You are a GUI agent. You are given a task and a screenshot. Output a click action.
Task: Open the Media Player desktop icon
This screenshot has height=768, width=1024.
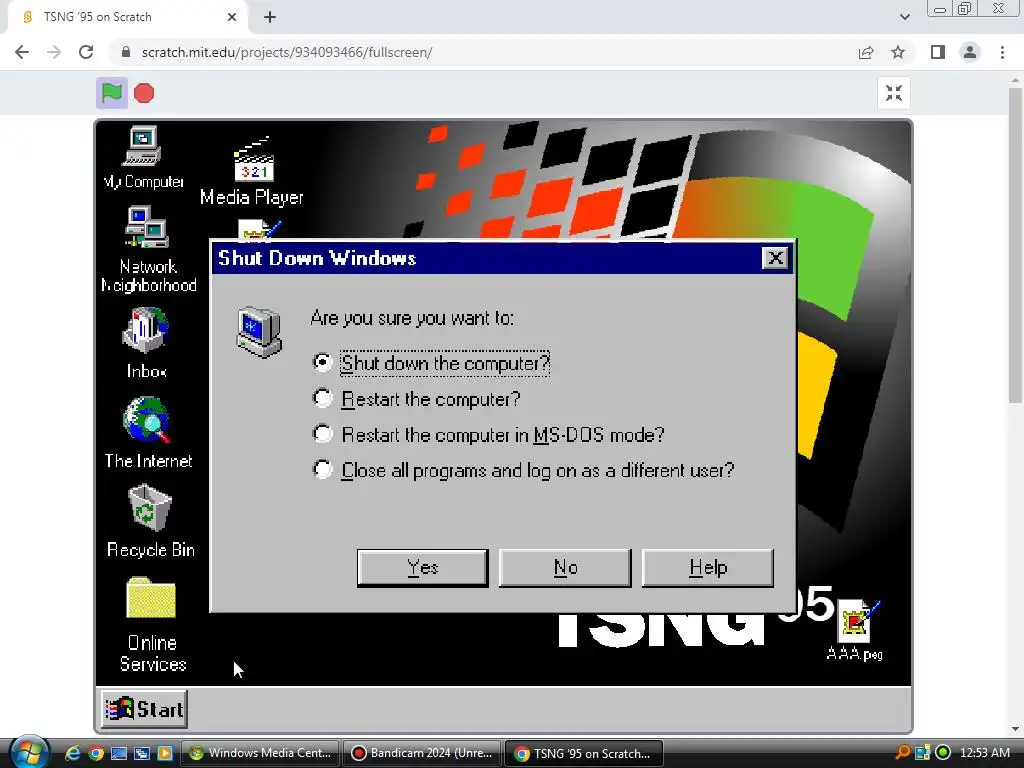point(252,172)
